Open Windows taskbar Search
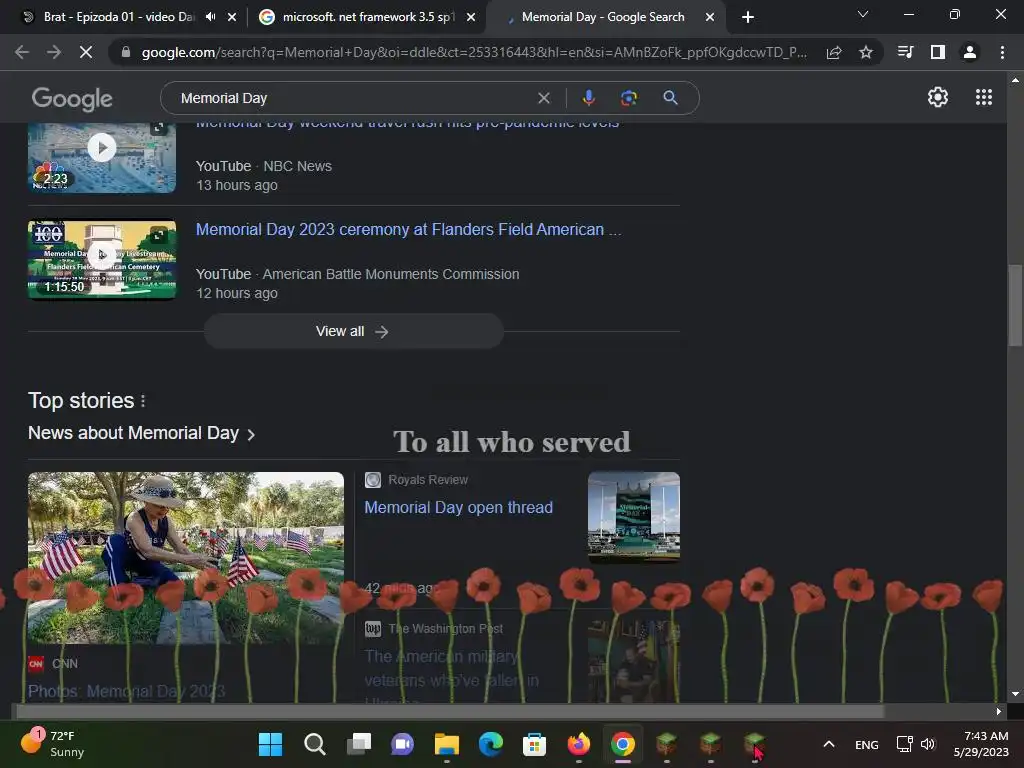1024x768 pixels. [x=315, y=744]
